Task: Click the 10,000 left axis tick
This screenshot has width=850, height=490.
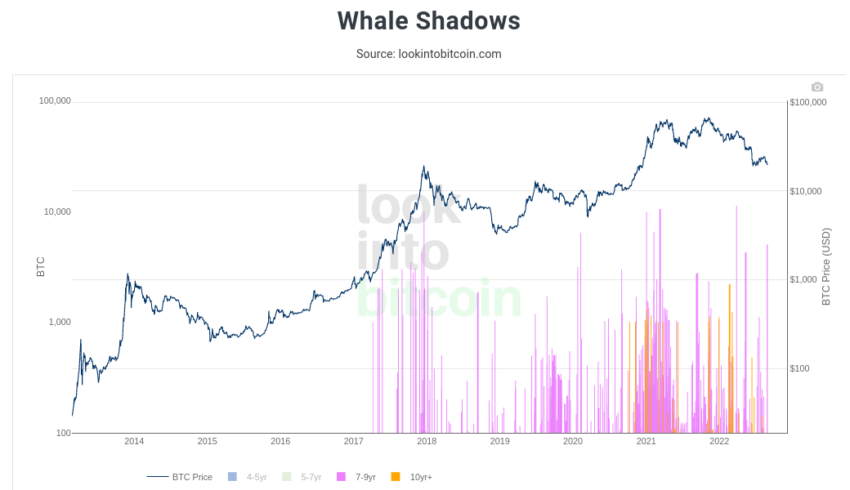Action: (x=57, y=211)
